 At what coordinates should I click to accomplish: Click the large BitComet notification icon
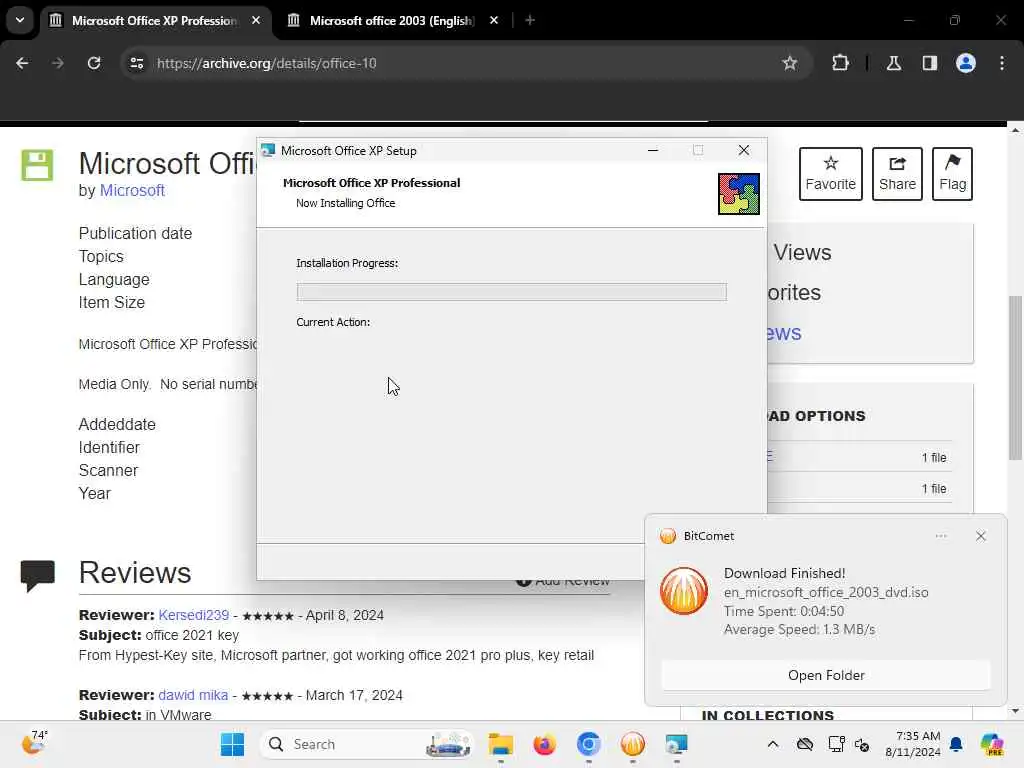tap(684, 591)
